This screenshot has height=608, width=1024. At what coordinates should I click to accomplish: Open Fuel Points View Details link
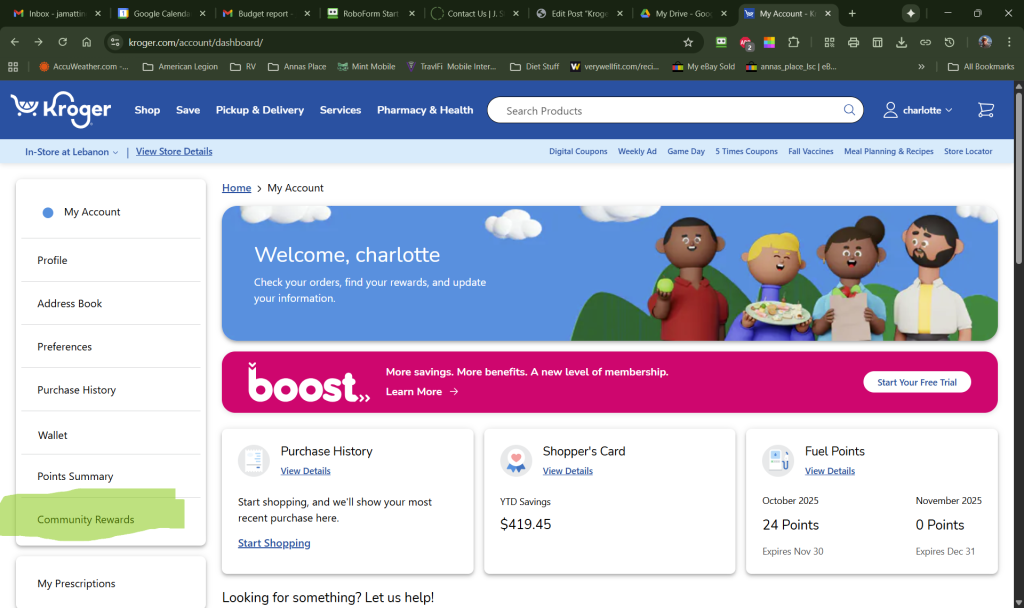829,471
